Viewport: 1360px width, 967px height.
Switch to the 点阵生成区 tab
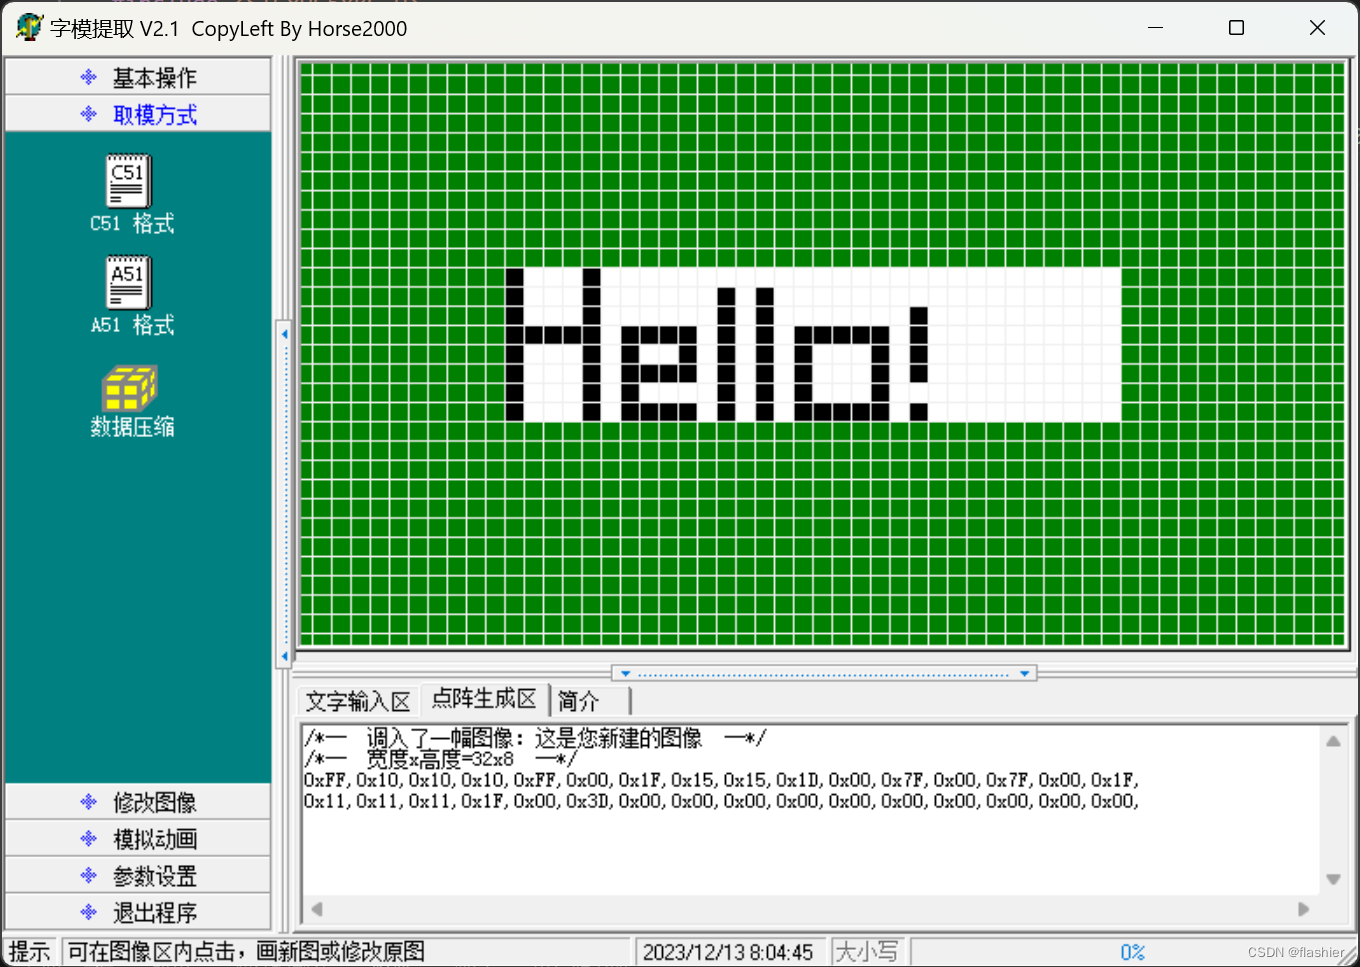[x=485, y=698]
